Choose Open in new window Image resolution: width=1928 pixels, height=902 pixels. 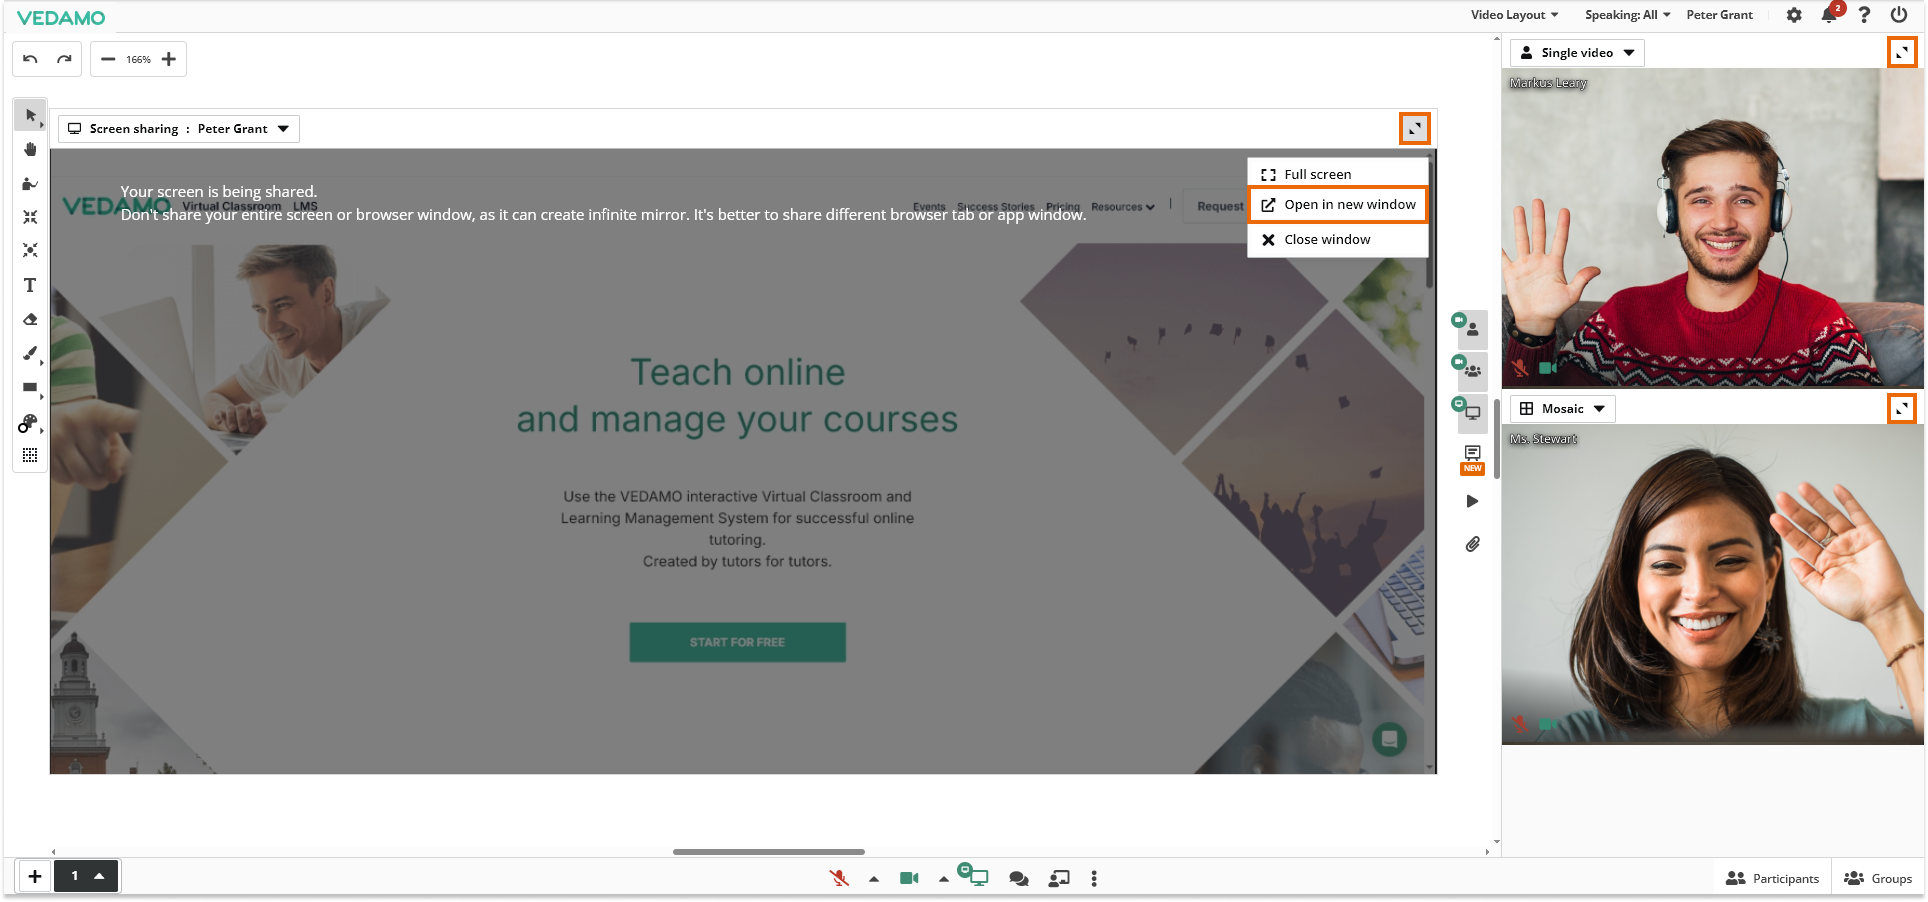click(x=1338, y=205)
